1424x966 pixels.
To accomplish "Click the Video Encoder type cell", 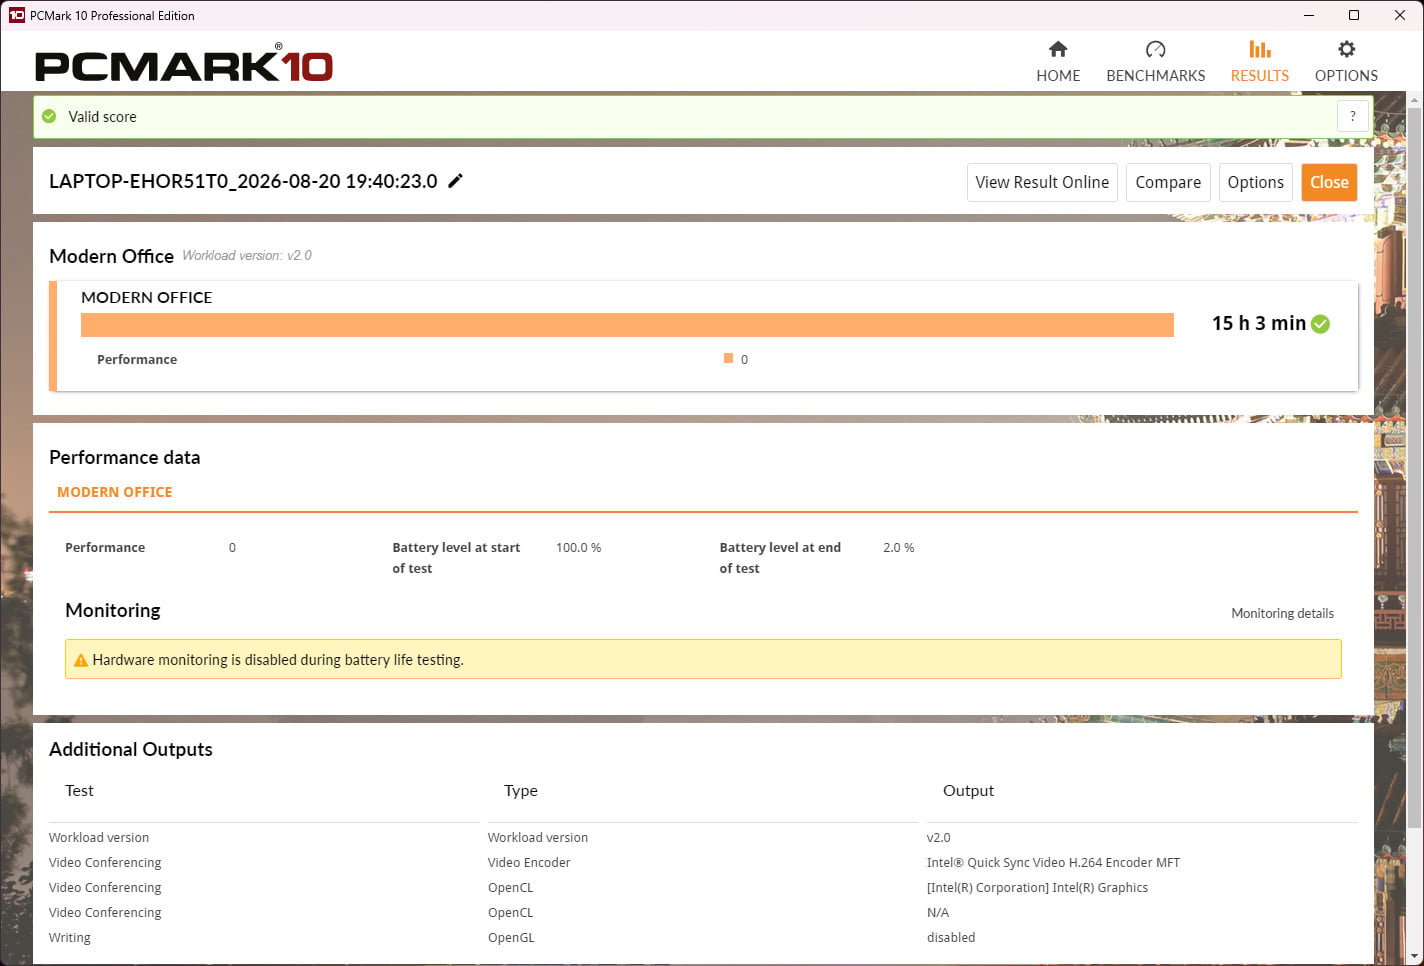I will pos(529,862).
